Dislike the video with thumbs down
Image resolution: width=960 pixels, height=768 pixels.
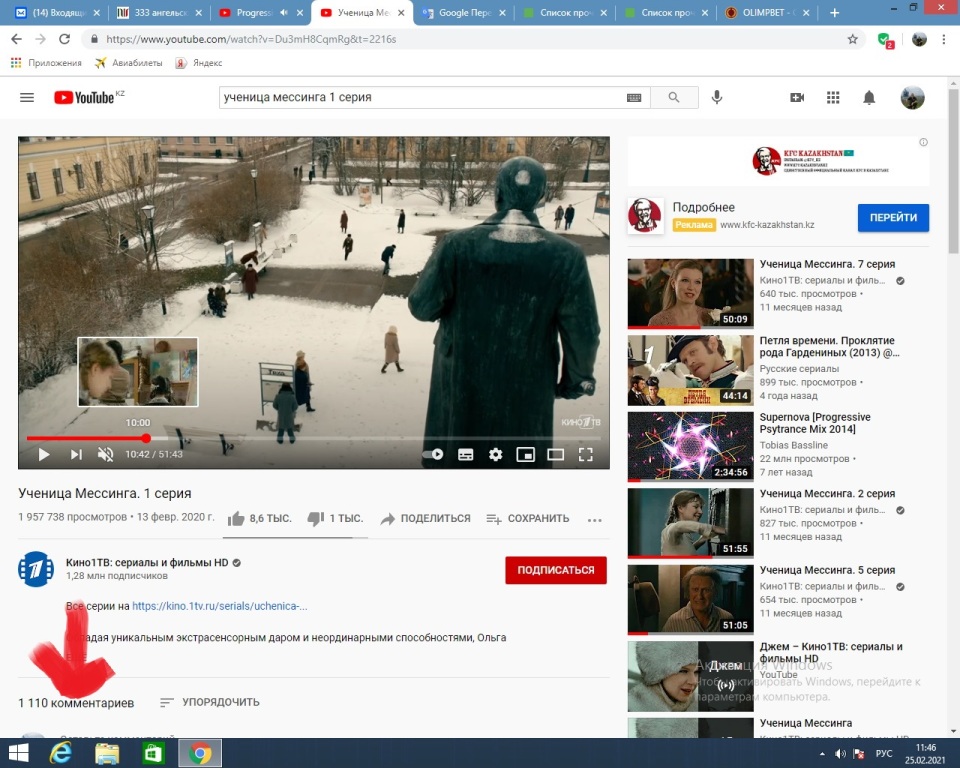pos(335,519)
